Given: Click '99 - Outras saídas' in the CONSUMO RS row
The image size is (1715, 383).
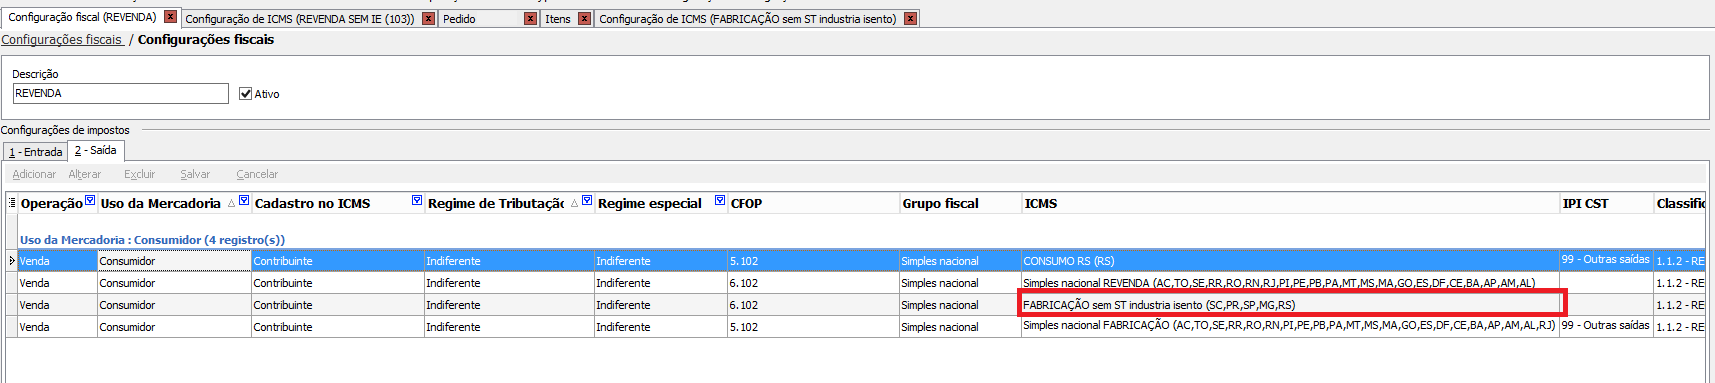Looking at the screenshot, I should [x=1605, y=260].
